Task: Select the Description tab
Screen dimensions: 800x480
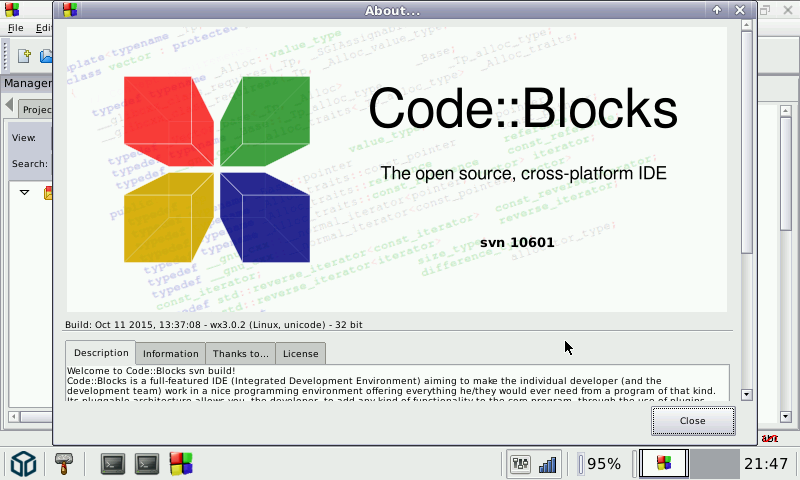Action: tap(101, 352)
